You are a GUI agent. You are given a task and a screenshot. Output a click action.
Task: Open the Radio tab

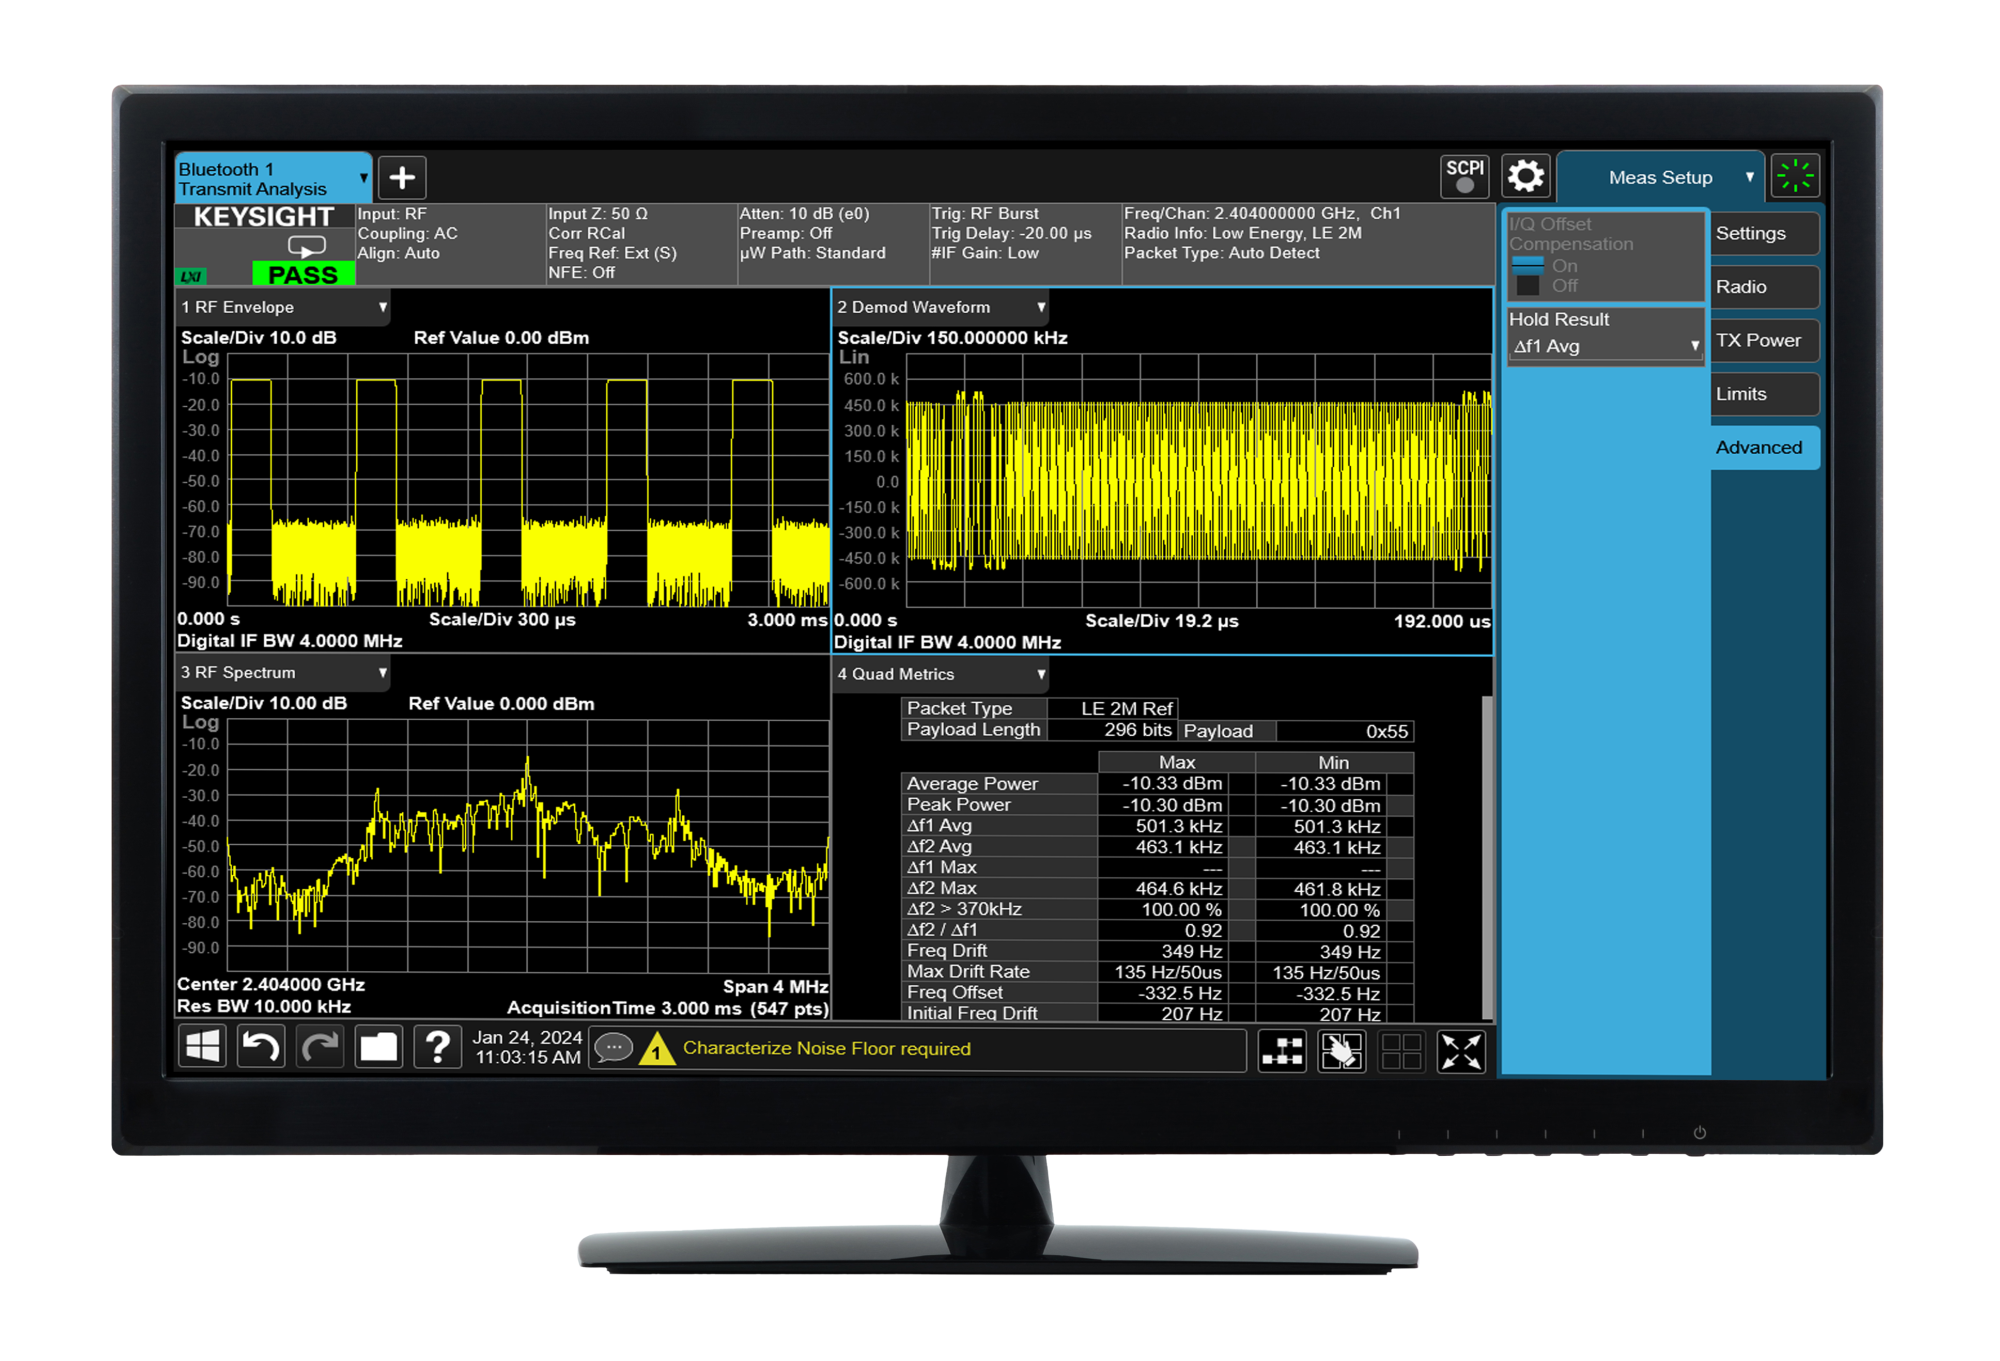[1760, 287]
